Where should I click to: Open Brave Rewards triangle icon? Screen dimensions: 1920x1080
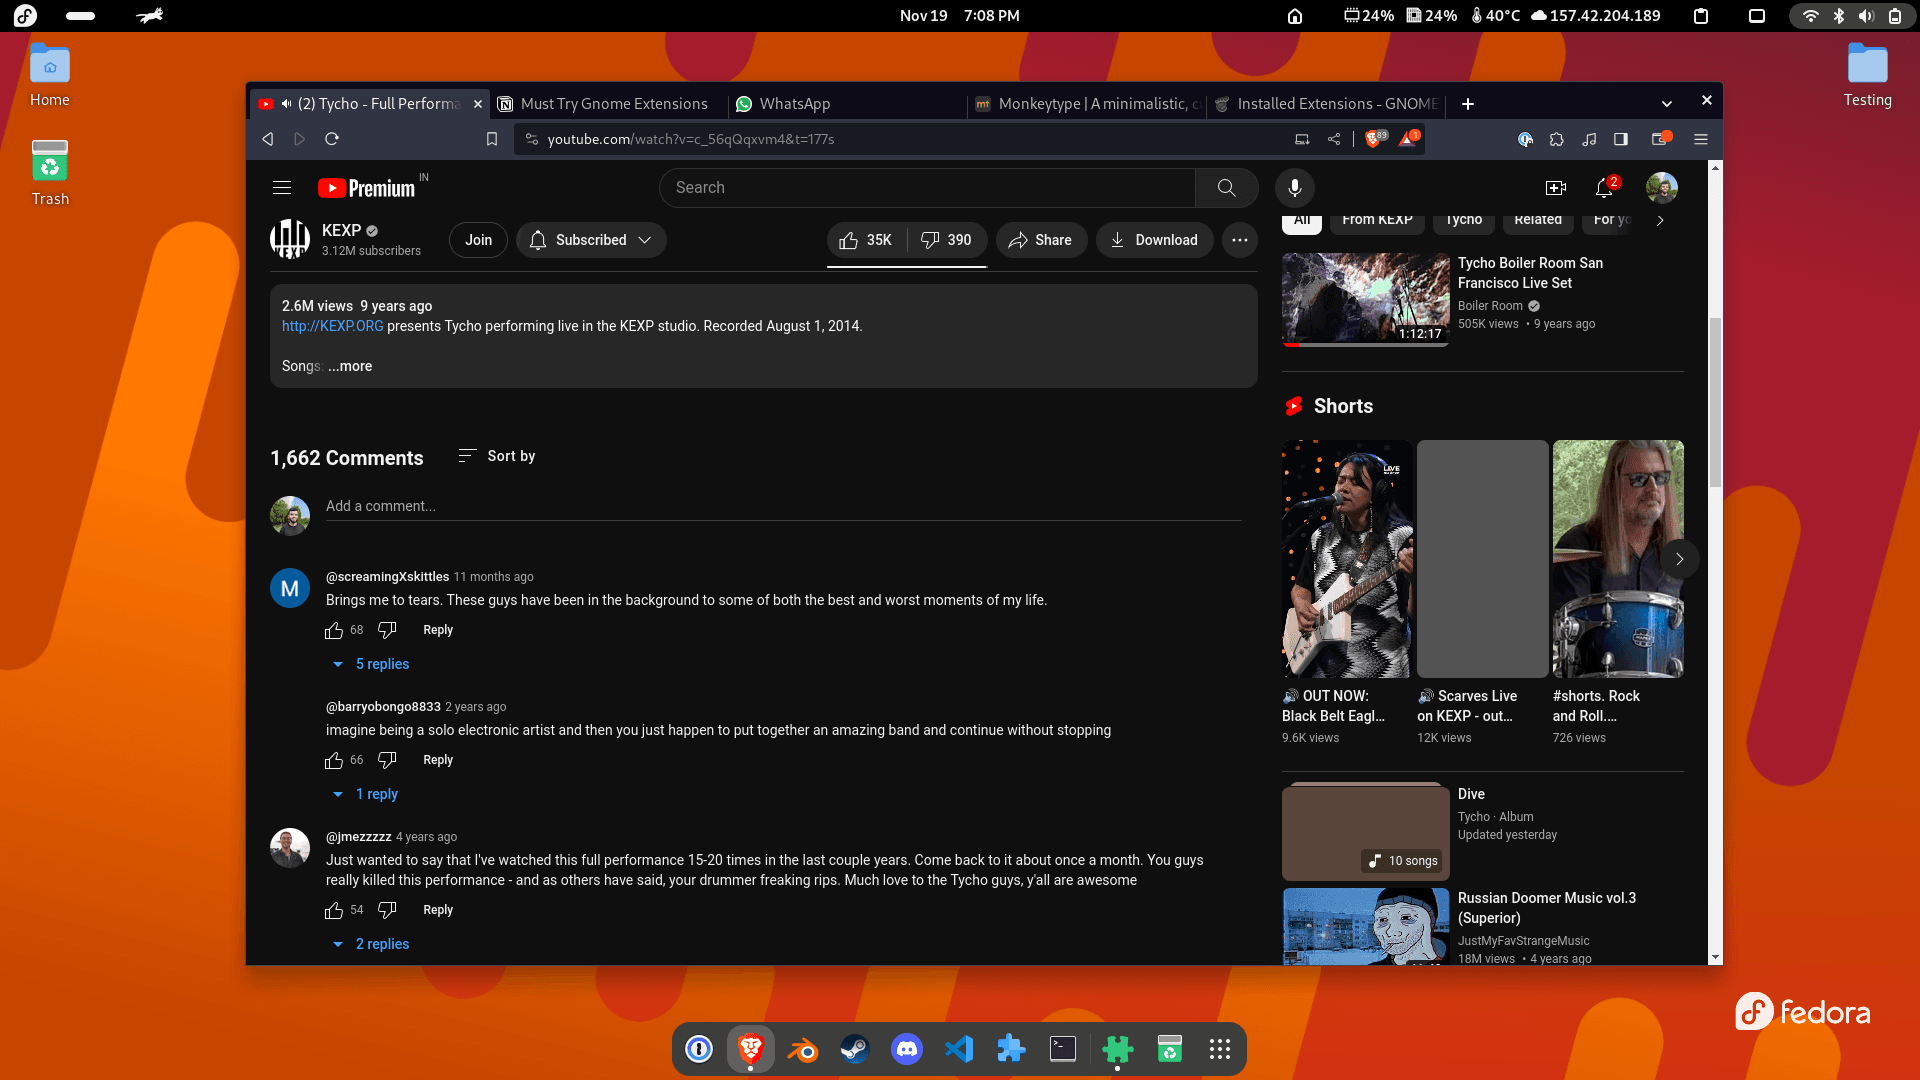click(1408, 139)
